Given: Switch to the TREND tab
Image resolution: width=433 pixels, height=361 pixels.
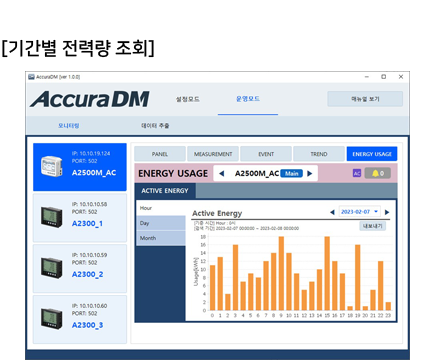Looking at the screenshot, I should [319, 154].
